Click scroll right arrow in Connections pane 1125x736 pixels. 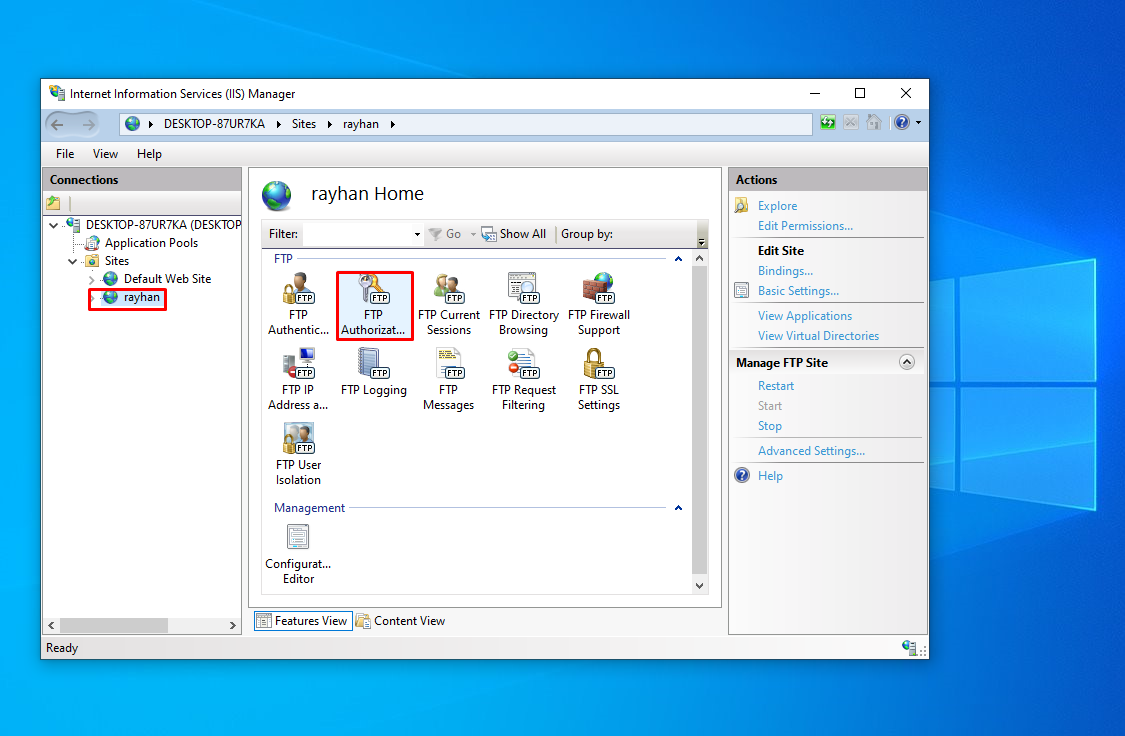click(232, 626)
